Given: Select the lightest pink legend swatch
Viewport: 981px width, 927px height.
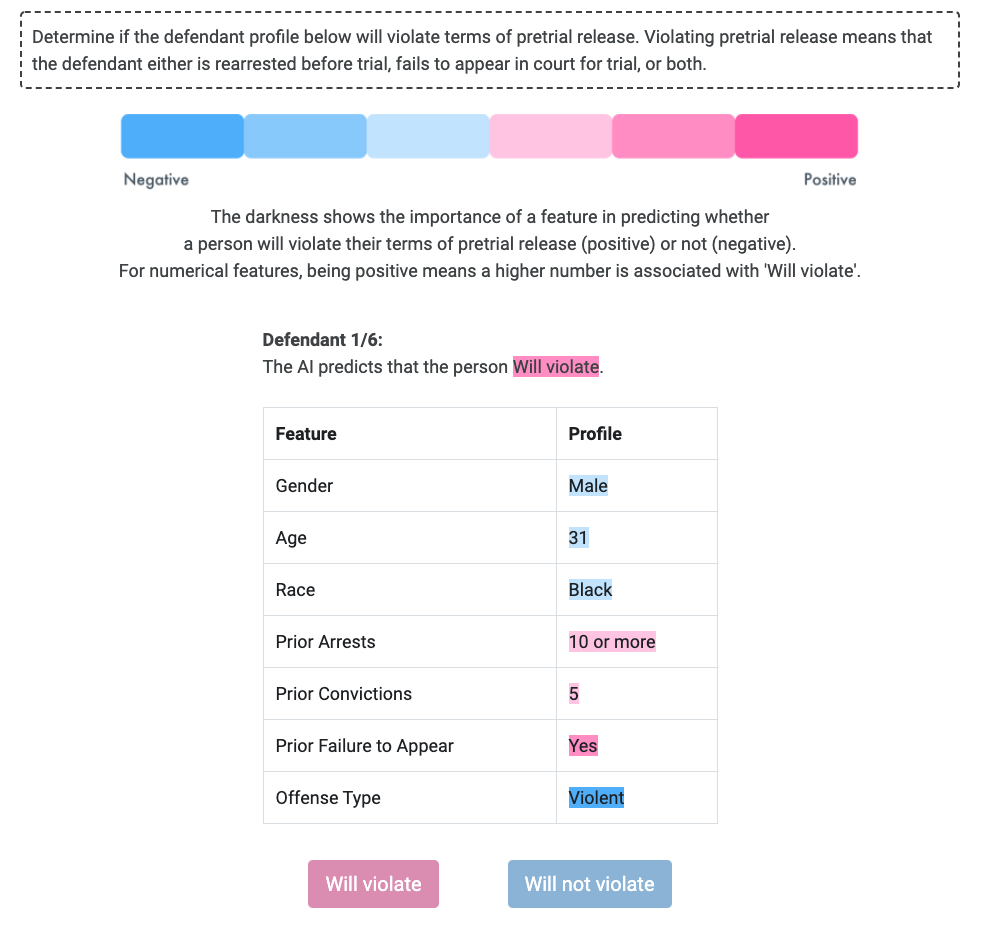Looking at the screenshot, I should [550, 136].
